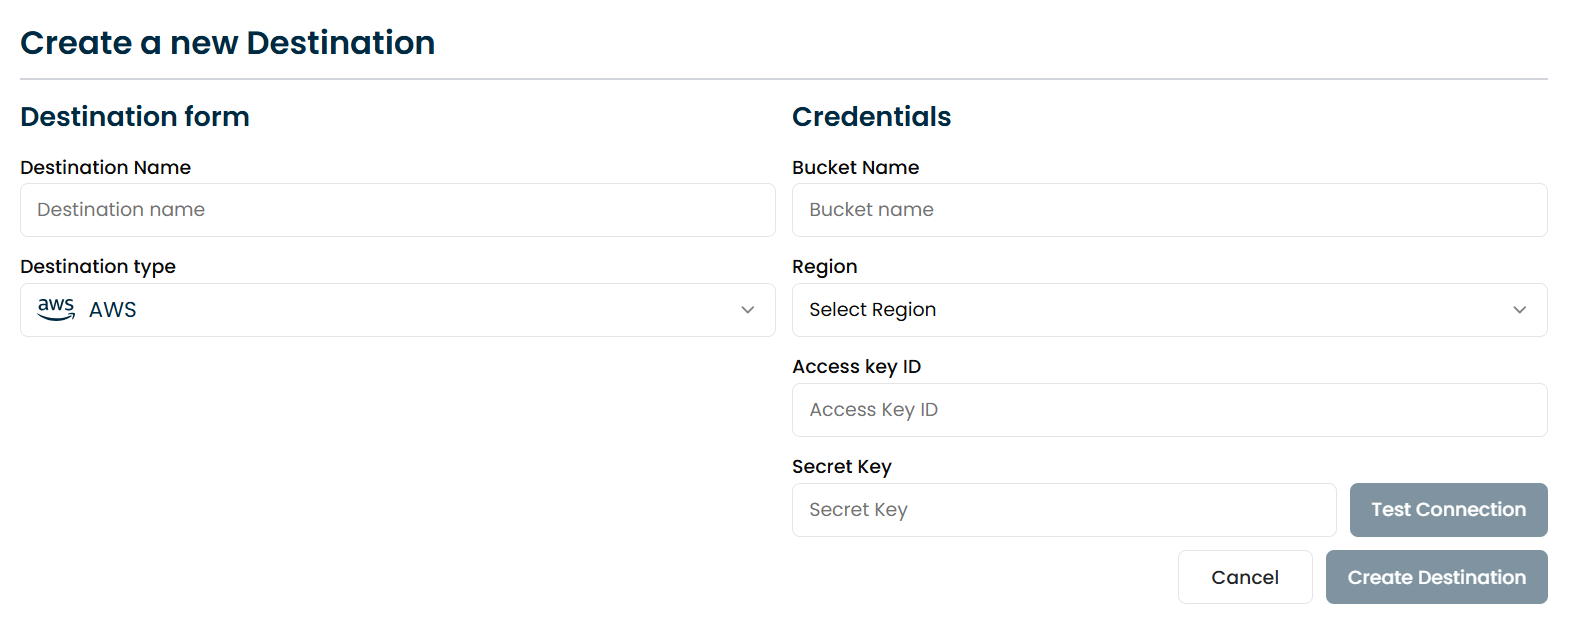Click the Credentials section heading
1571x642 pixels.
(x=871, y=116)
